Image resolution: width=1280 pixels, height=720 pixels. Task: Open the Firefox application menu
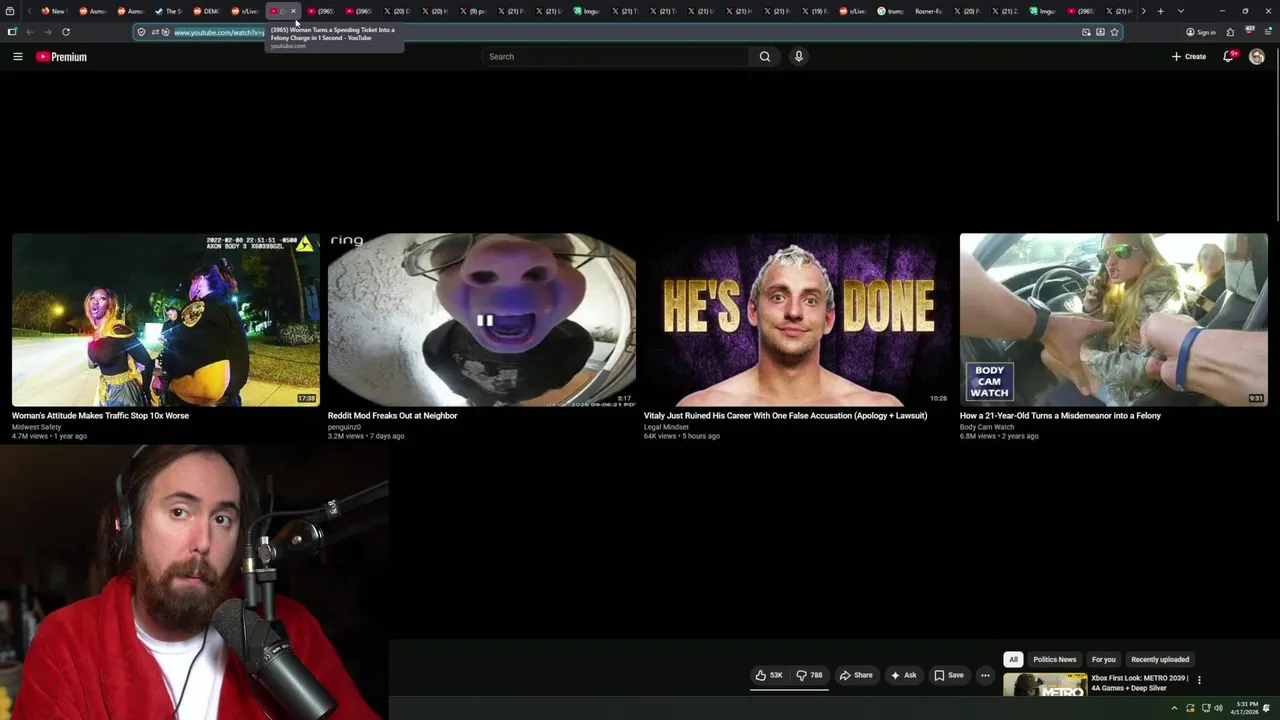click(x=1268, y=32)
